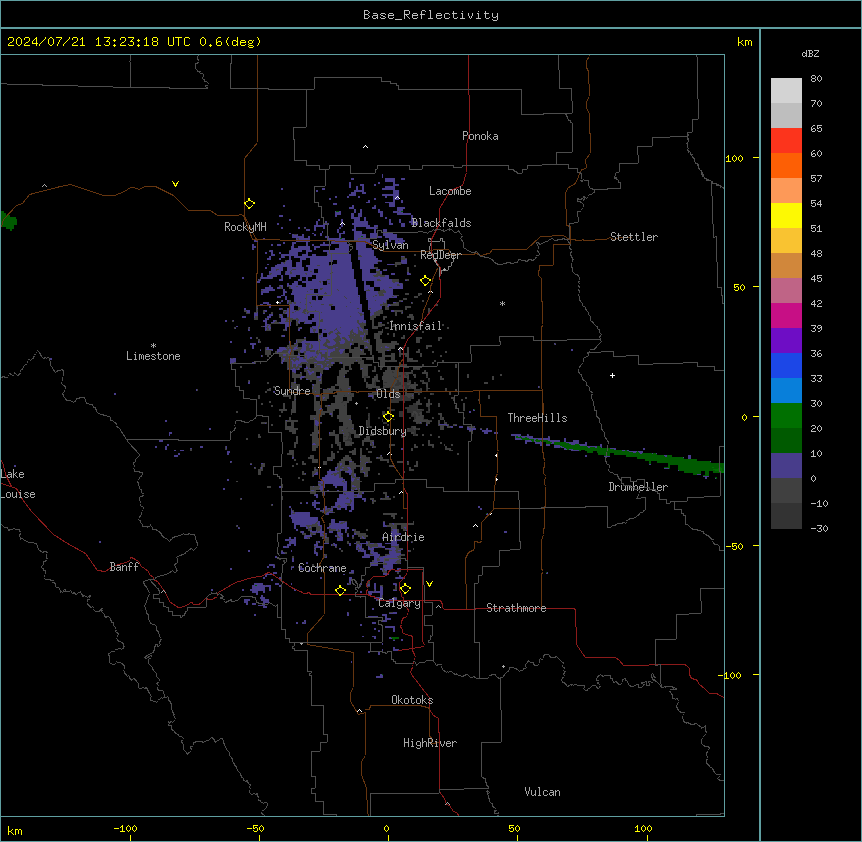Click the yellow V marker northwest of RockyMH
The height and width of the screenshot is (842, 862).
click(x=175, y=184)
